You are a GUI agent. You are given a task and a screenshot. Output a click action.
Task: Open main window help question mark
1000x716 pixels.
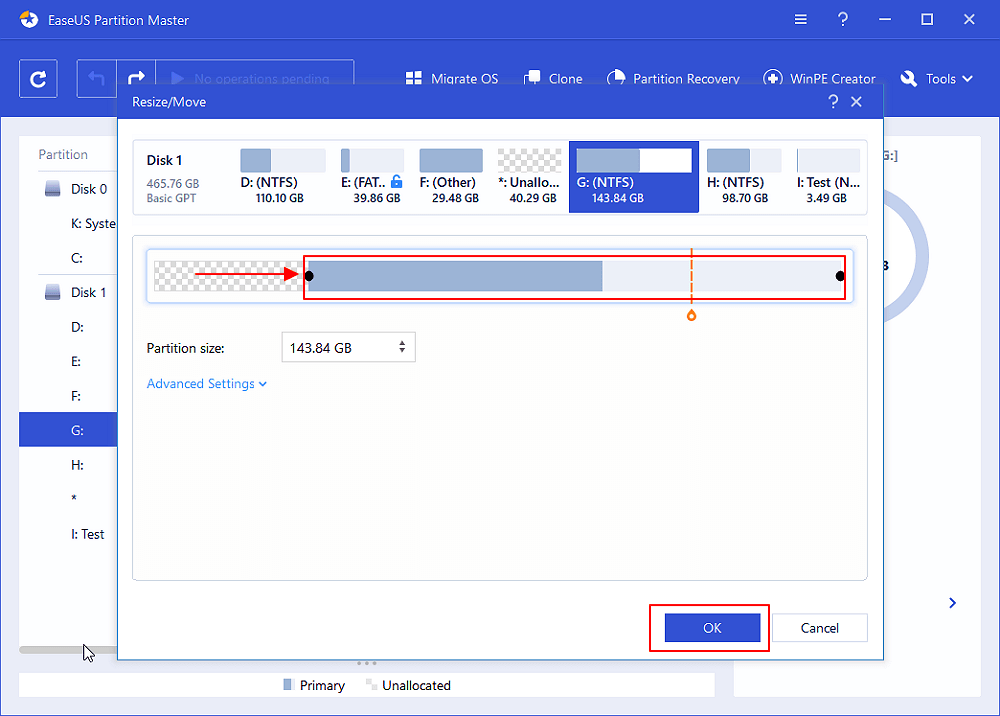click(x=842, y=20)
